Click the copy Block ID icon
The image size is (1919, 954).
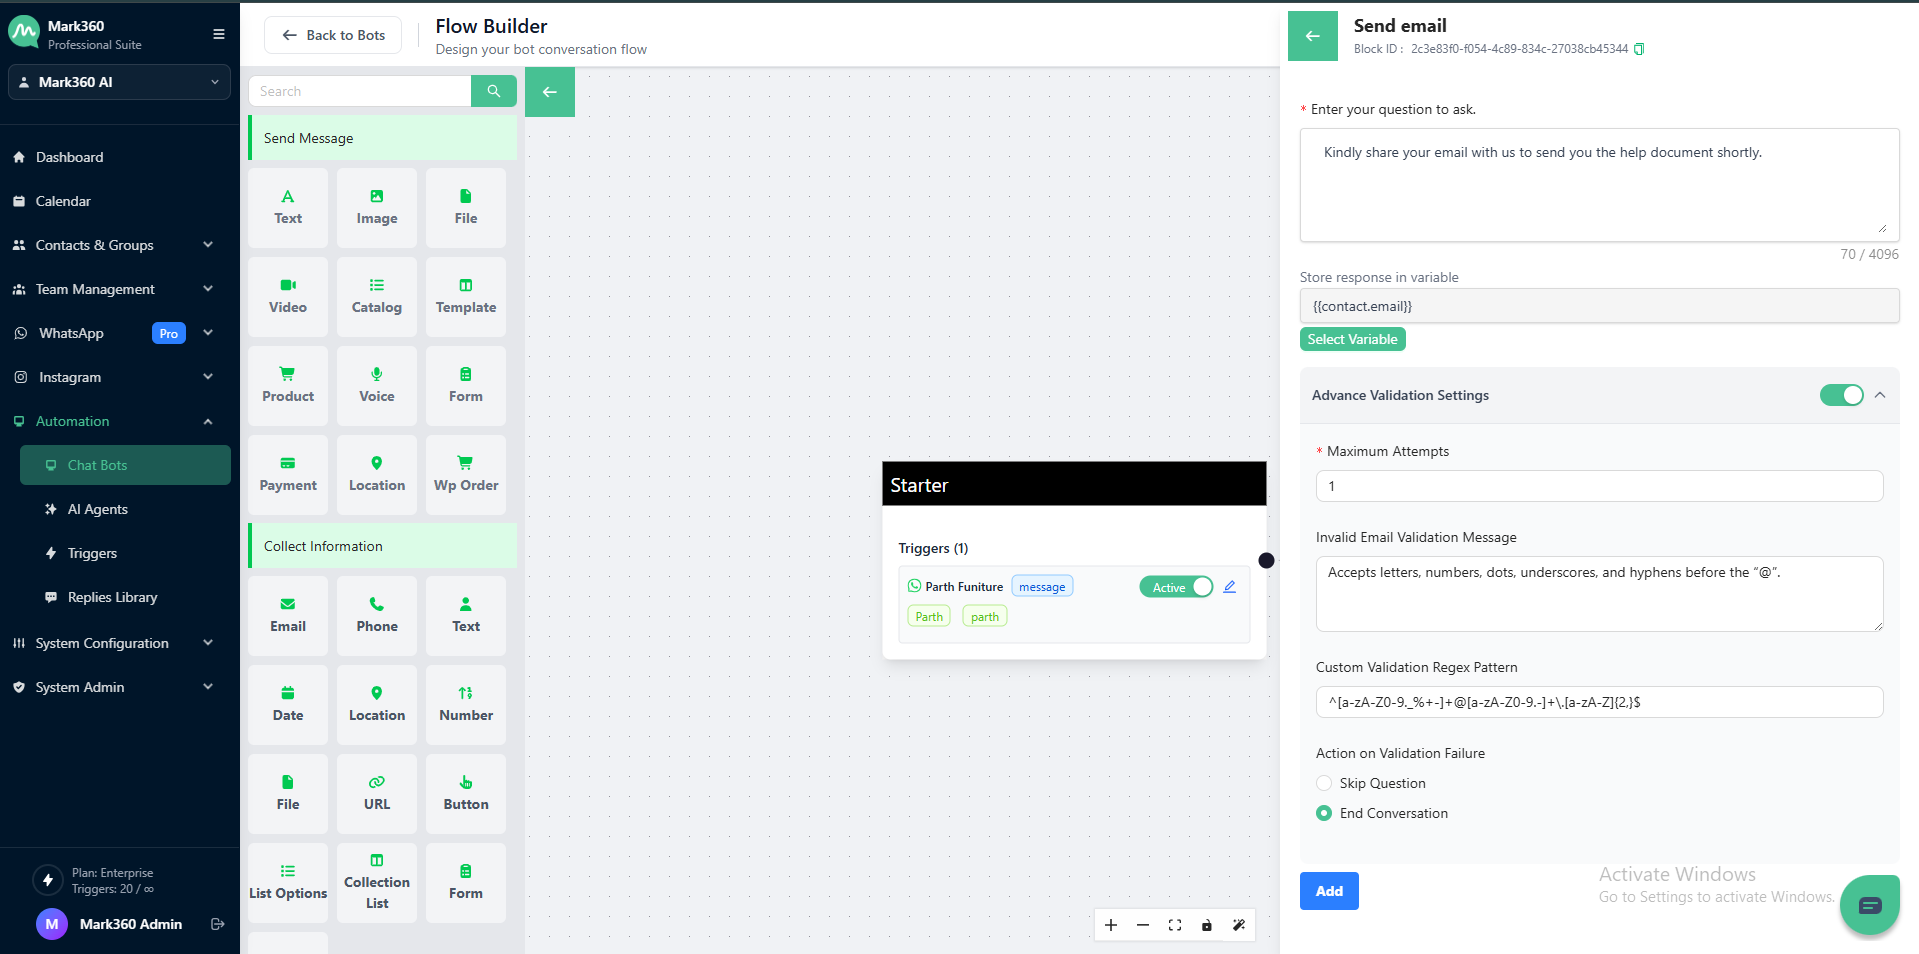point(1639,49)
